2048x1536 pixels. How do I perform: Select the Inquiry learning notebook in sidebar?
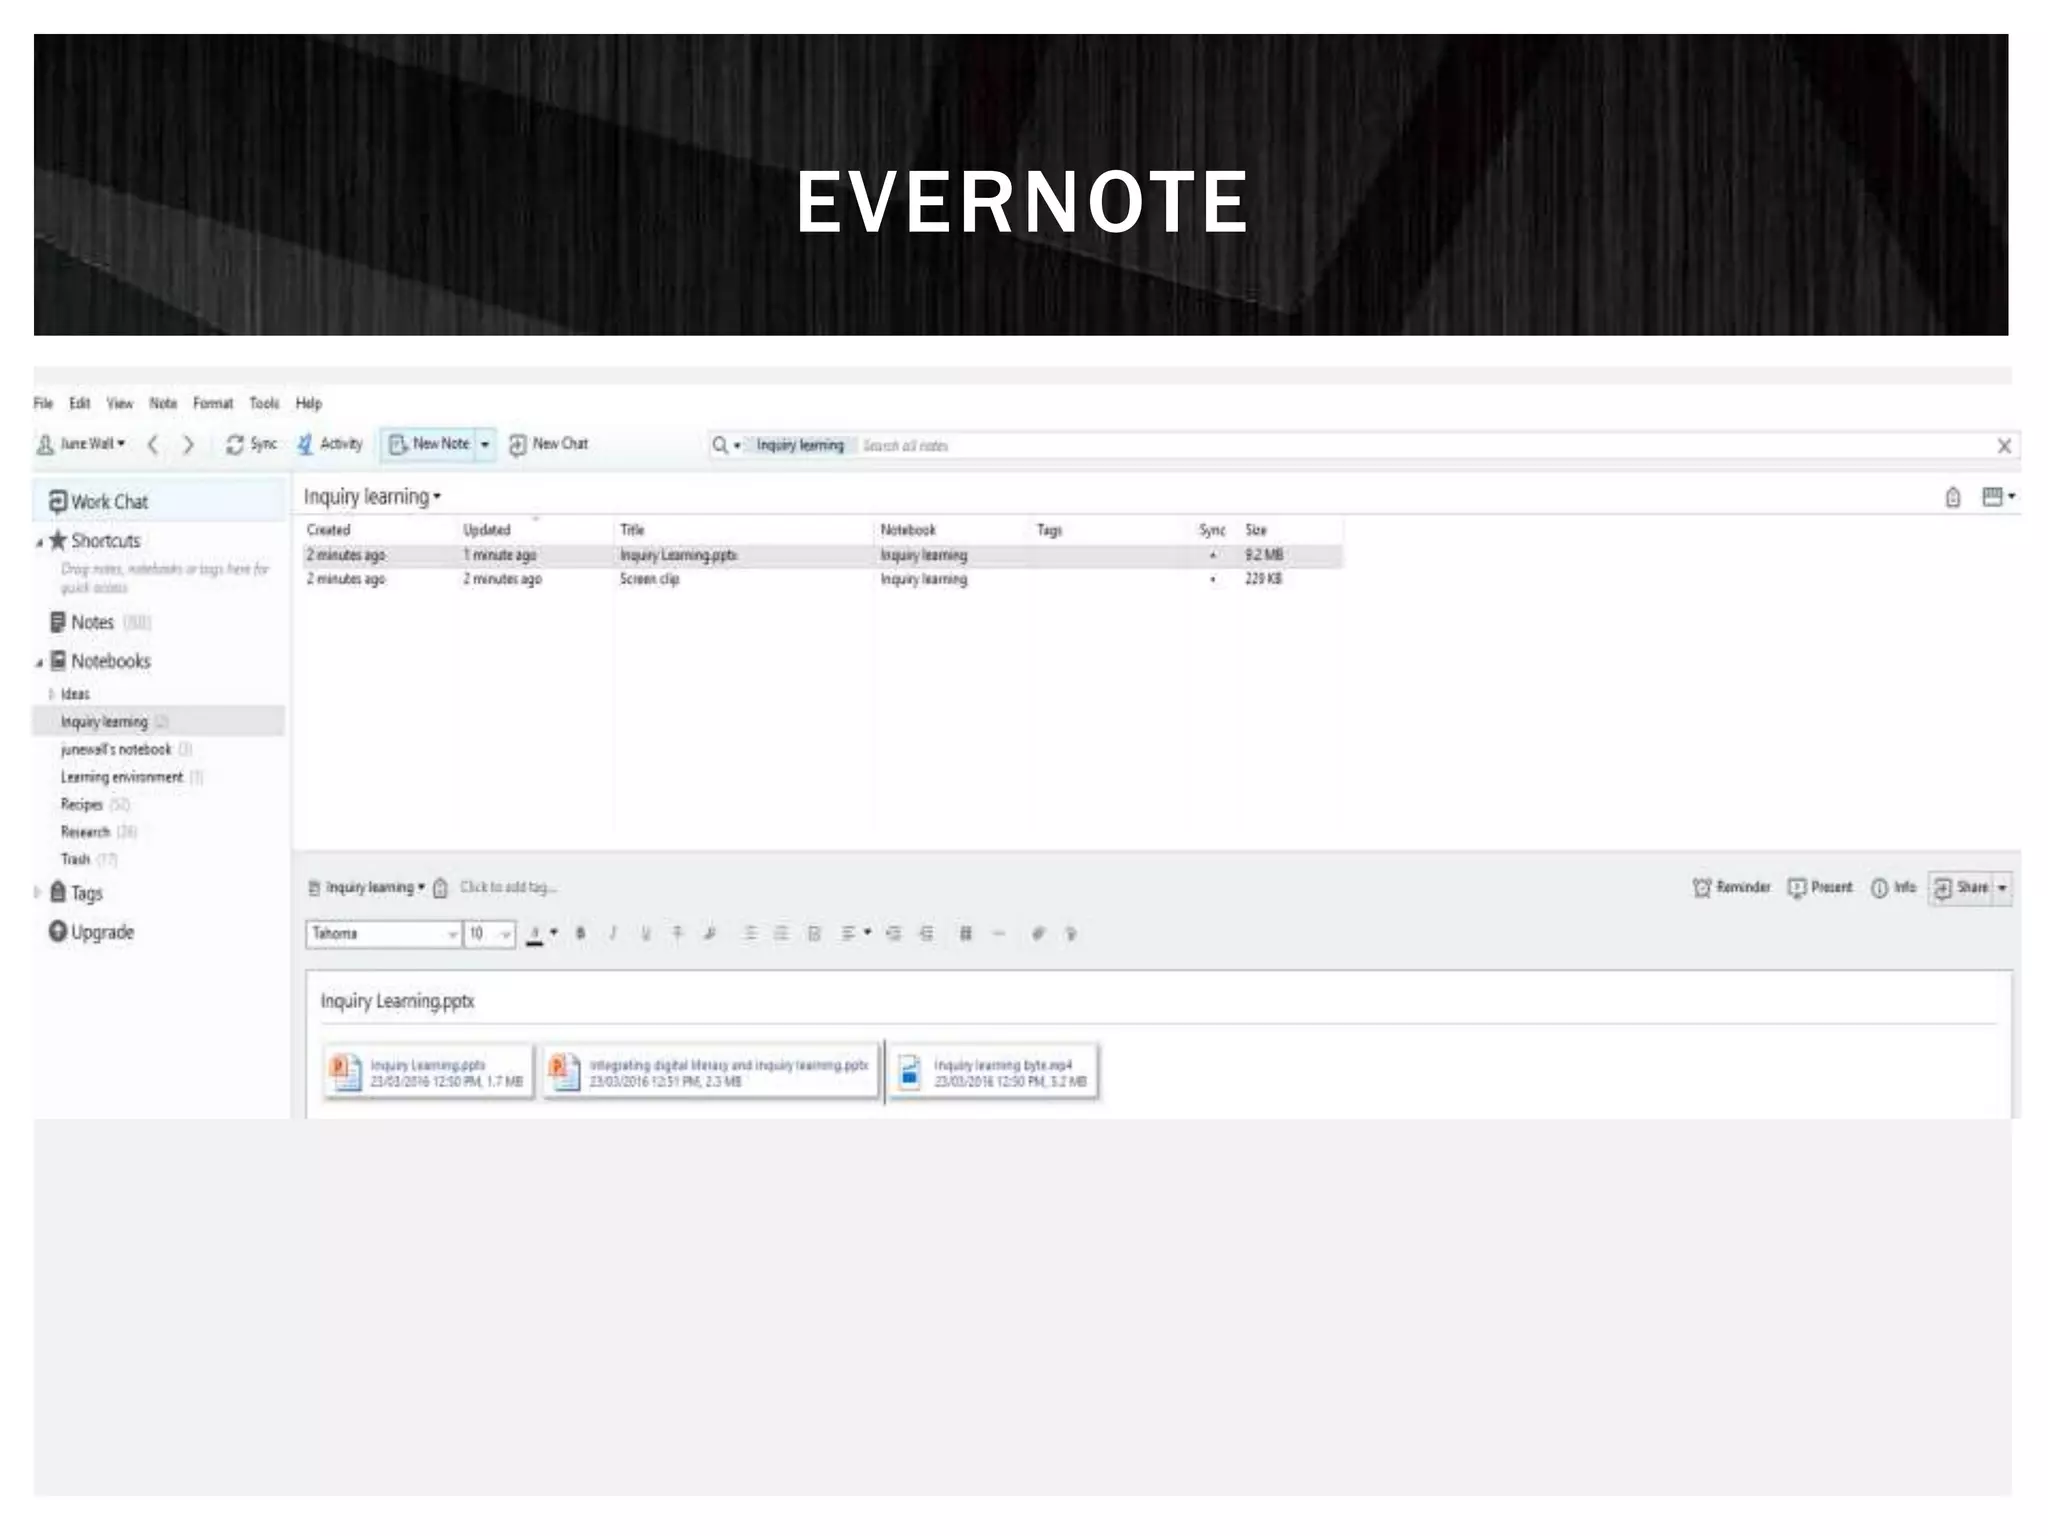(x=160, y=721)
